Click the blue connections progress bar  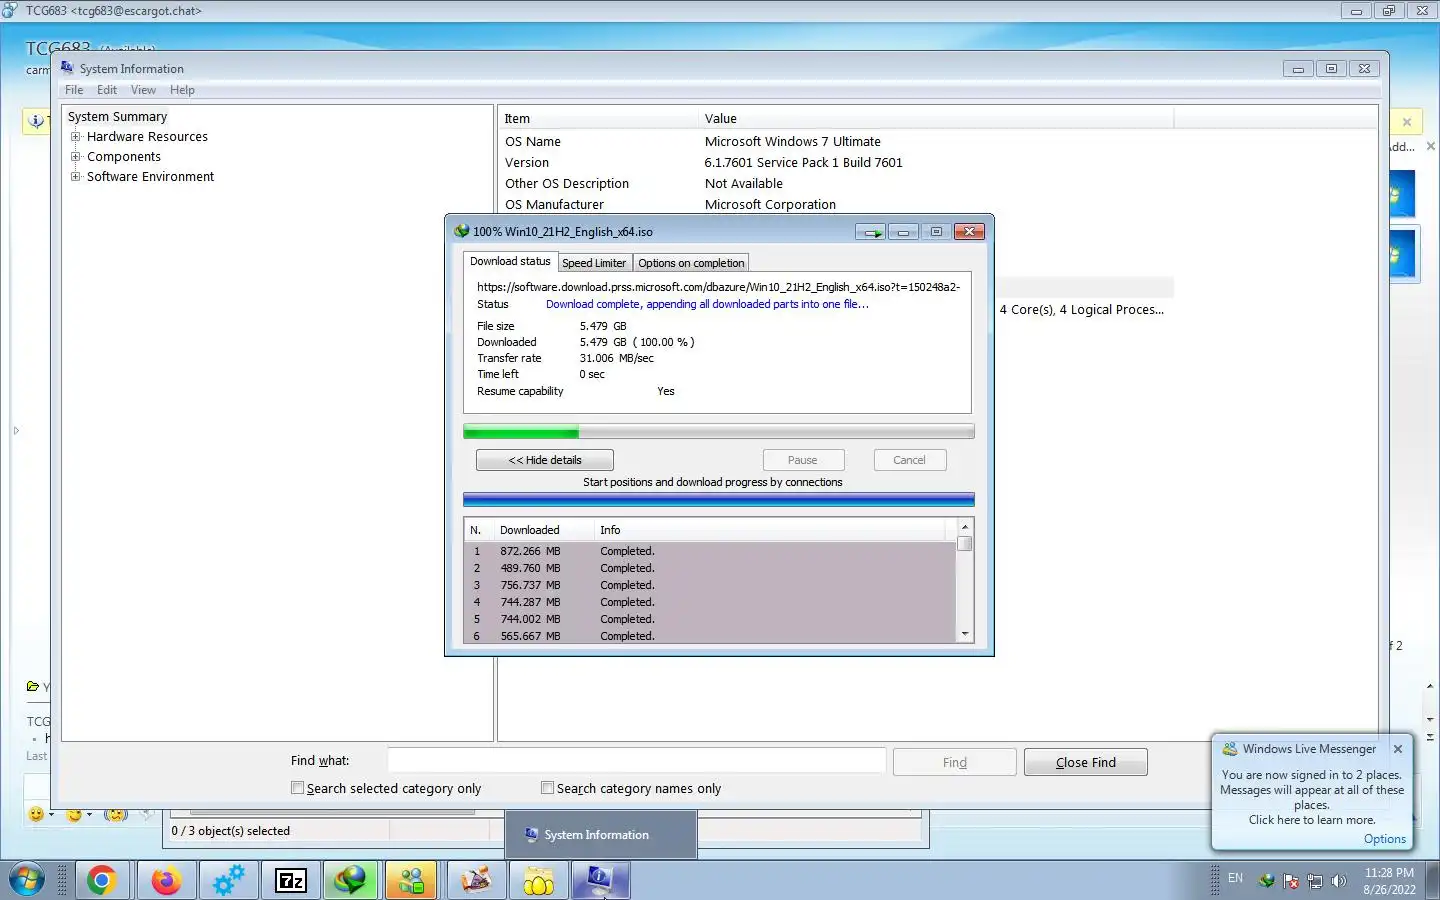tap(719, 499)
